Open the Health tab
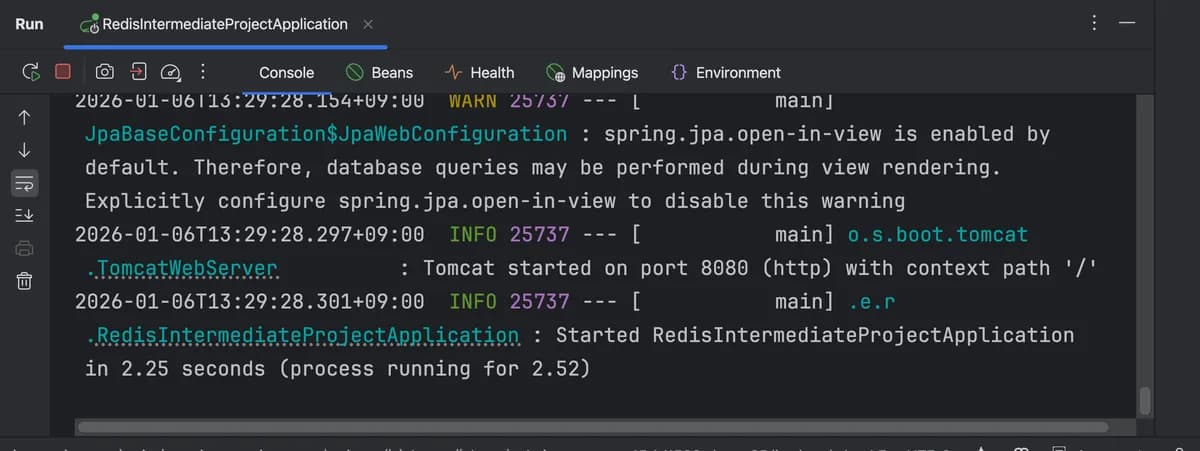Viewport: 1200px width, 451px height. [479, 72]
